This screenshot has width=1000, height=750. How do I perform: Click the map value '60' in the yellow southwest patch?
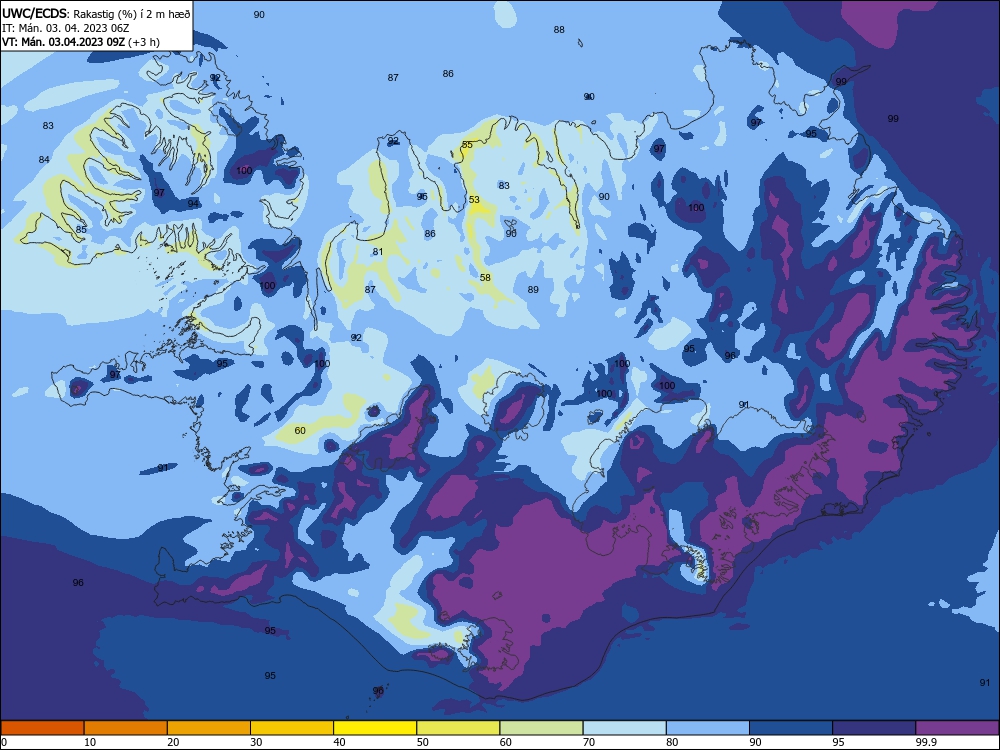pos(300,430)
